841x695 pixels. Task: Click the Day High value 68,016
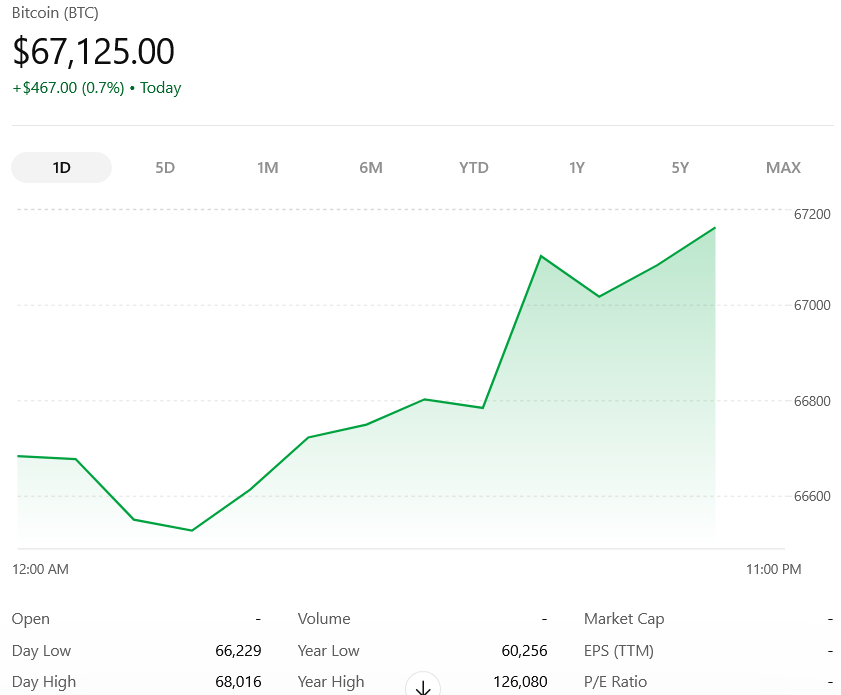tap(238, 682)
